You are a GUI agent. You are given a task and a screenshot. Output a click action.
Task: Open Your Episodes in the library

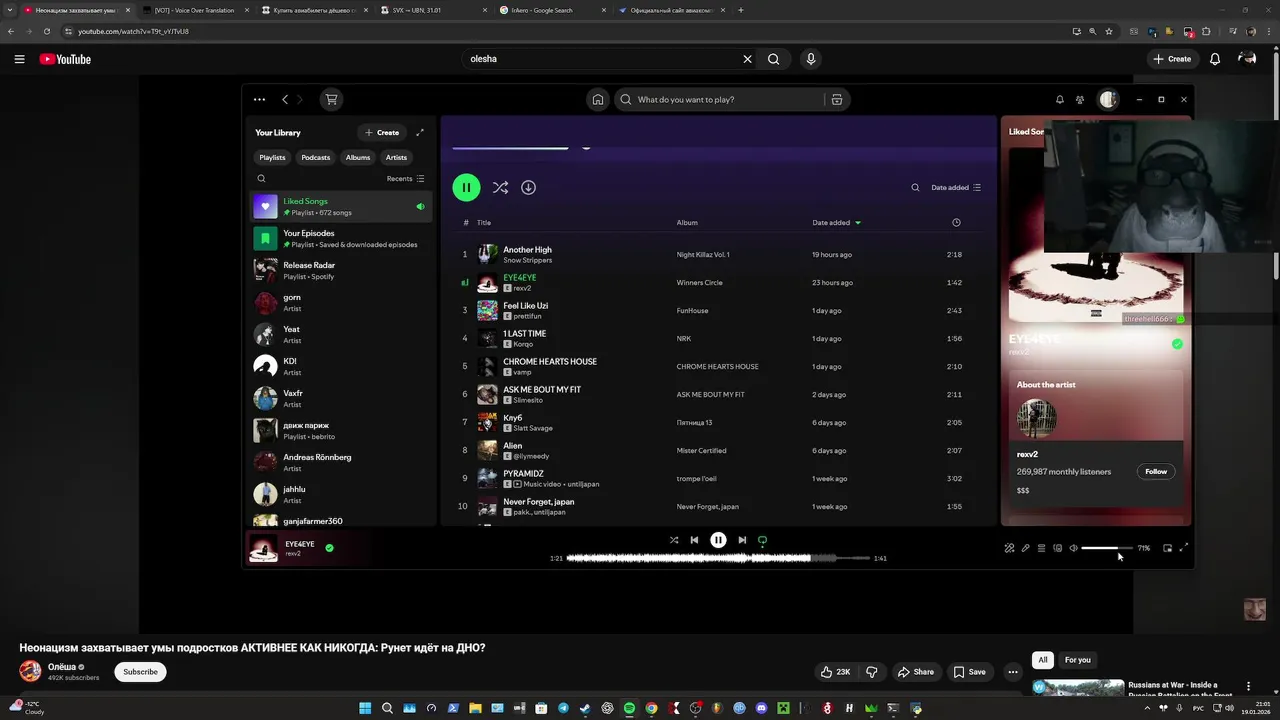[x=340, y=239]
